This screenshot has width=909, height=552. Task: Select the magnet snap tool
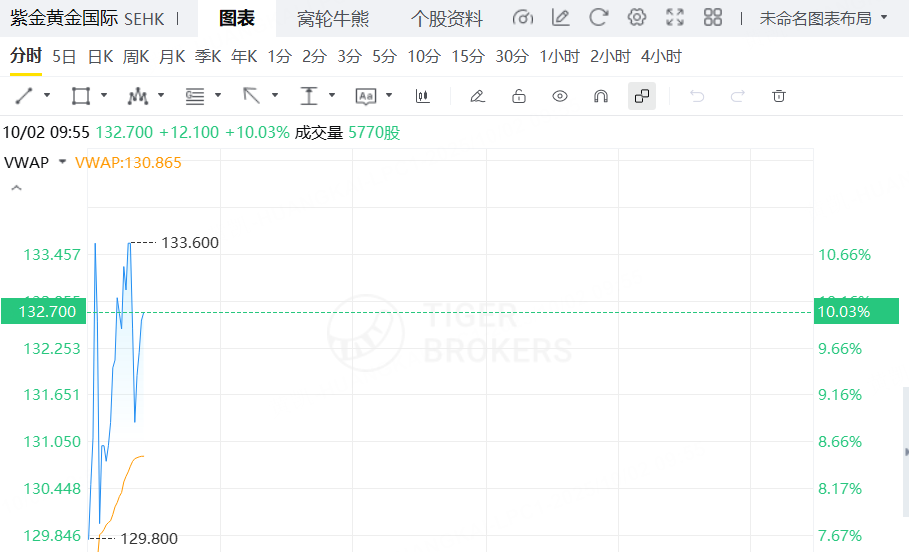pyautogui.click(x=601, y=96)
